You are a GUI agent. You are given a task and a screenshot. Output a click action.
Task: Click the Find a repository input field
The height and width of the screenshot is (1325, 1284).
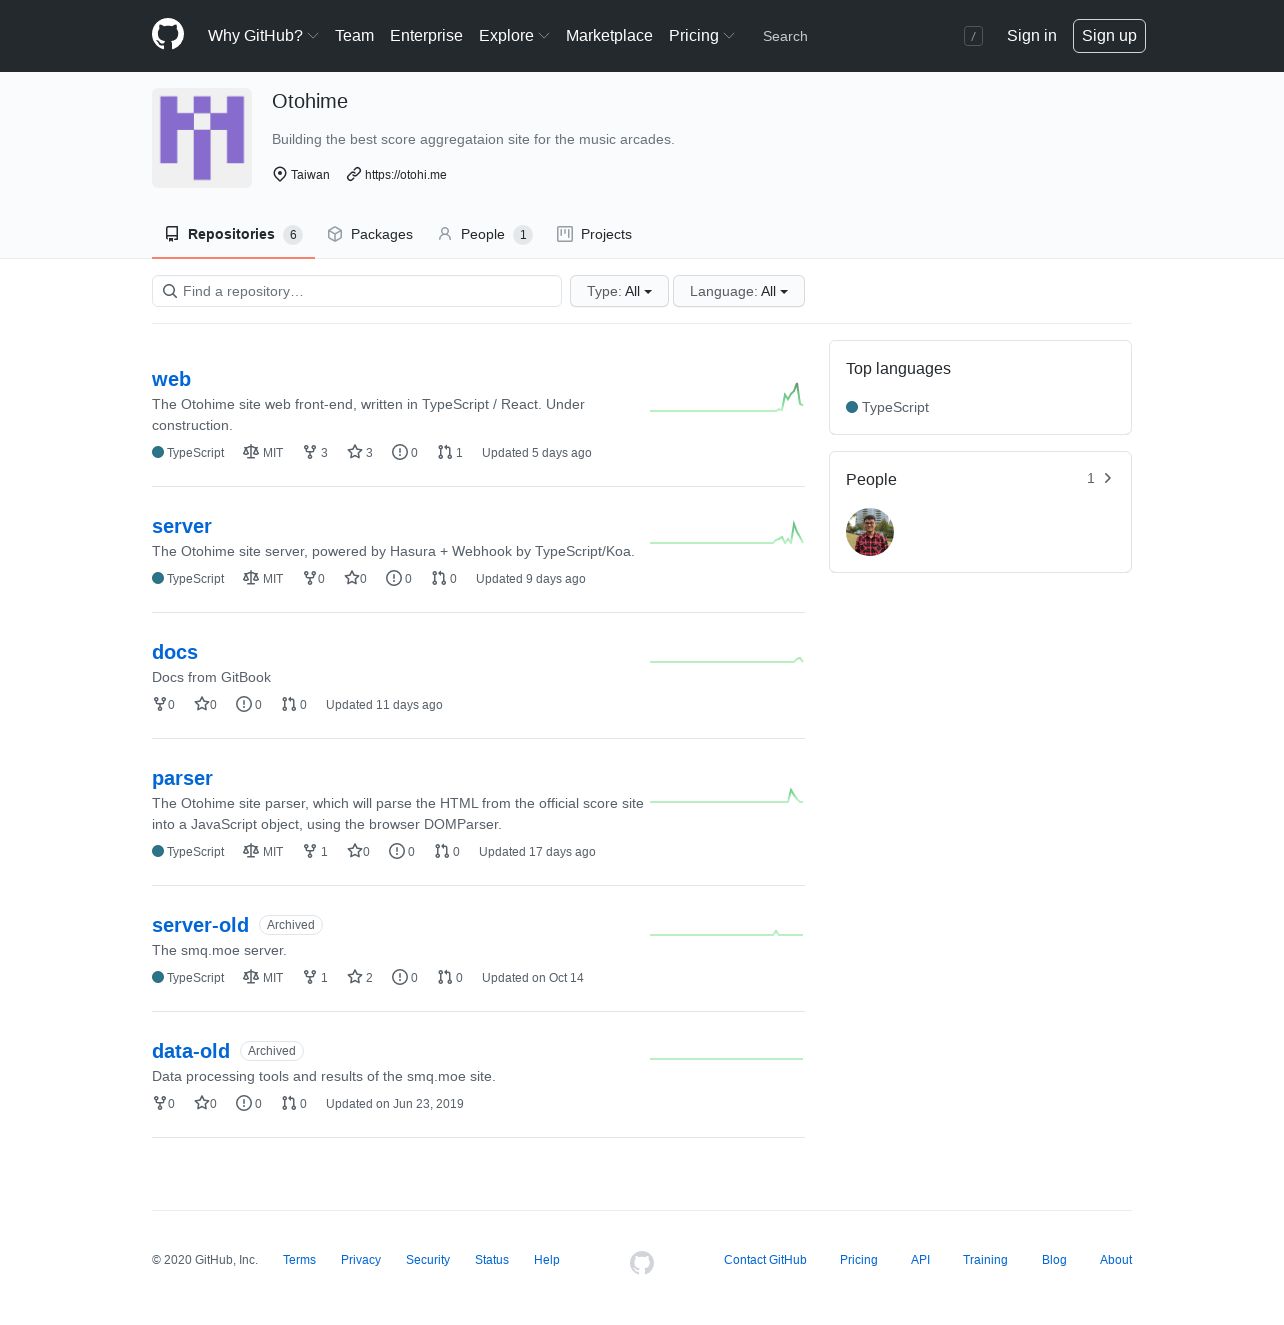click(x=357, y=291)
